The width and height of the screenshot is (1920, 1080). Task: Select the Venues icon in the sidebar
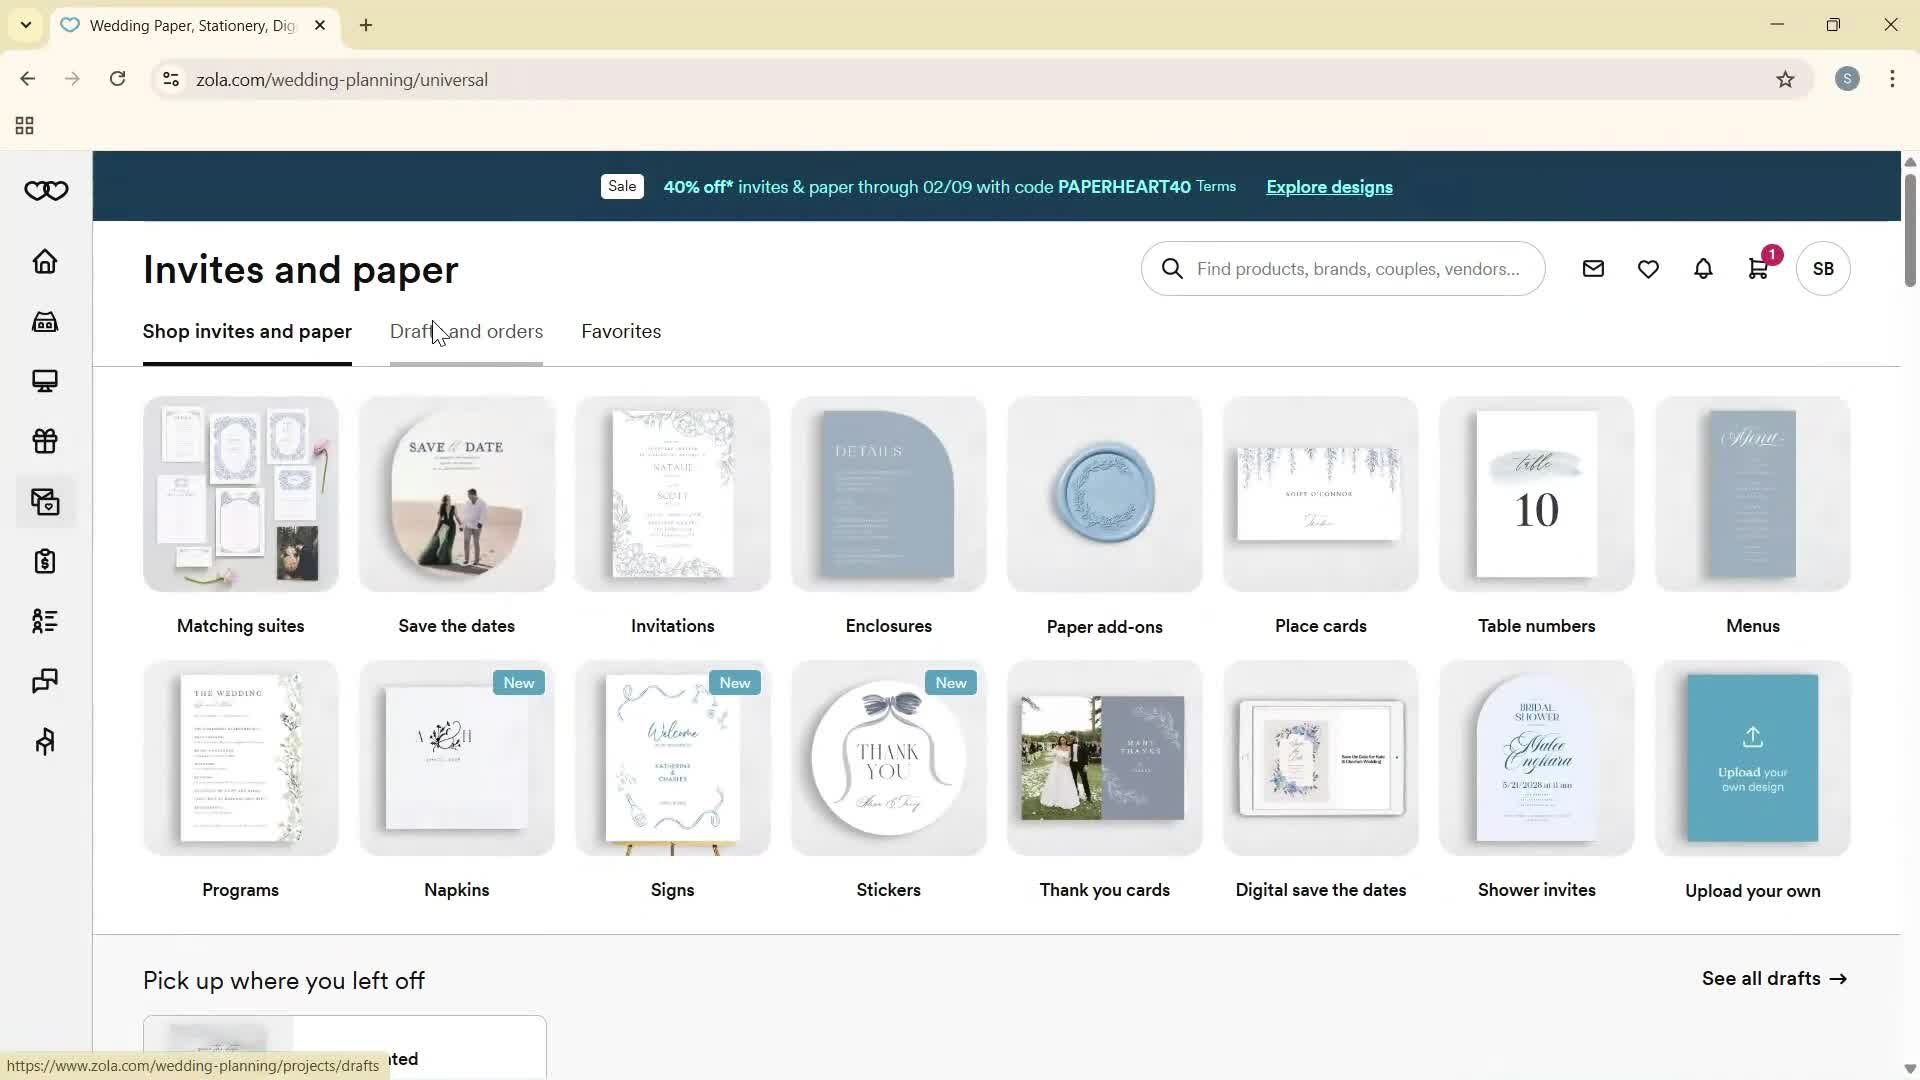click(44, 321)
